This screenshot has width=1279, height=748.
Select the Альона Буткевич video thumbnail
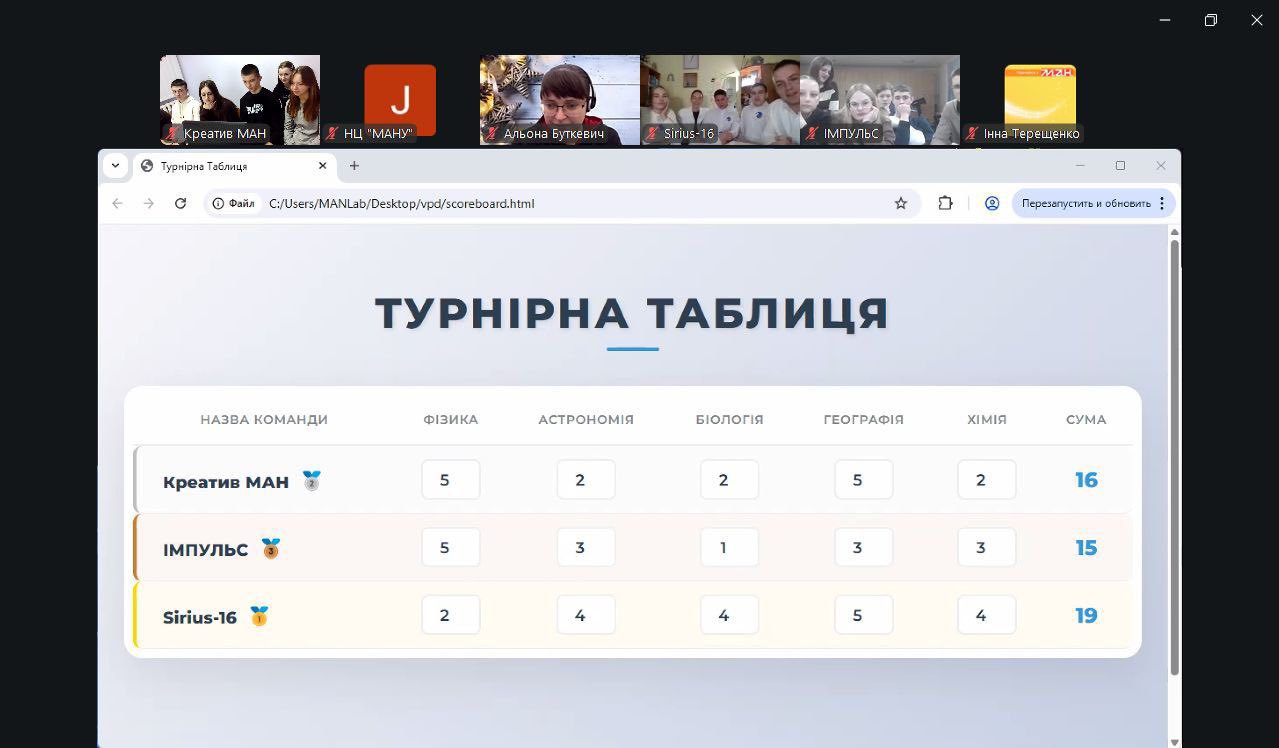click(559, 100)
